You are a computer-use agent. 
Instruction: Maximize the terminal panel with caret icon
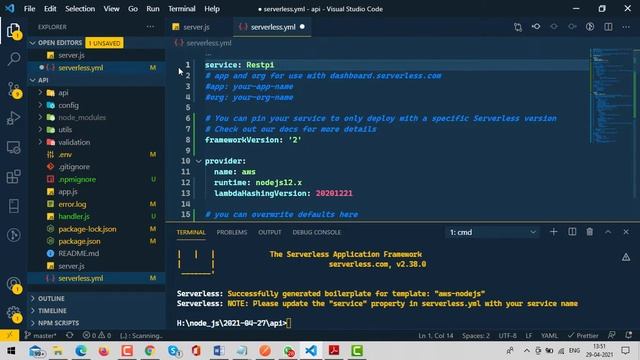click(x=608, y=232)
